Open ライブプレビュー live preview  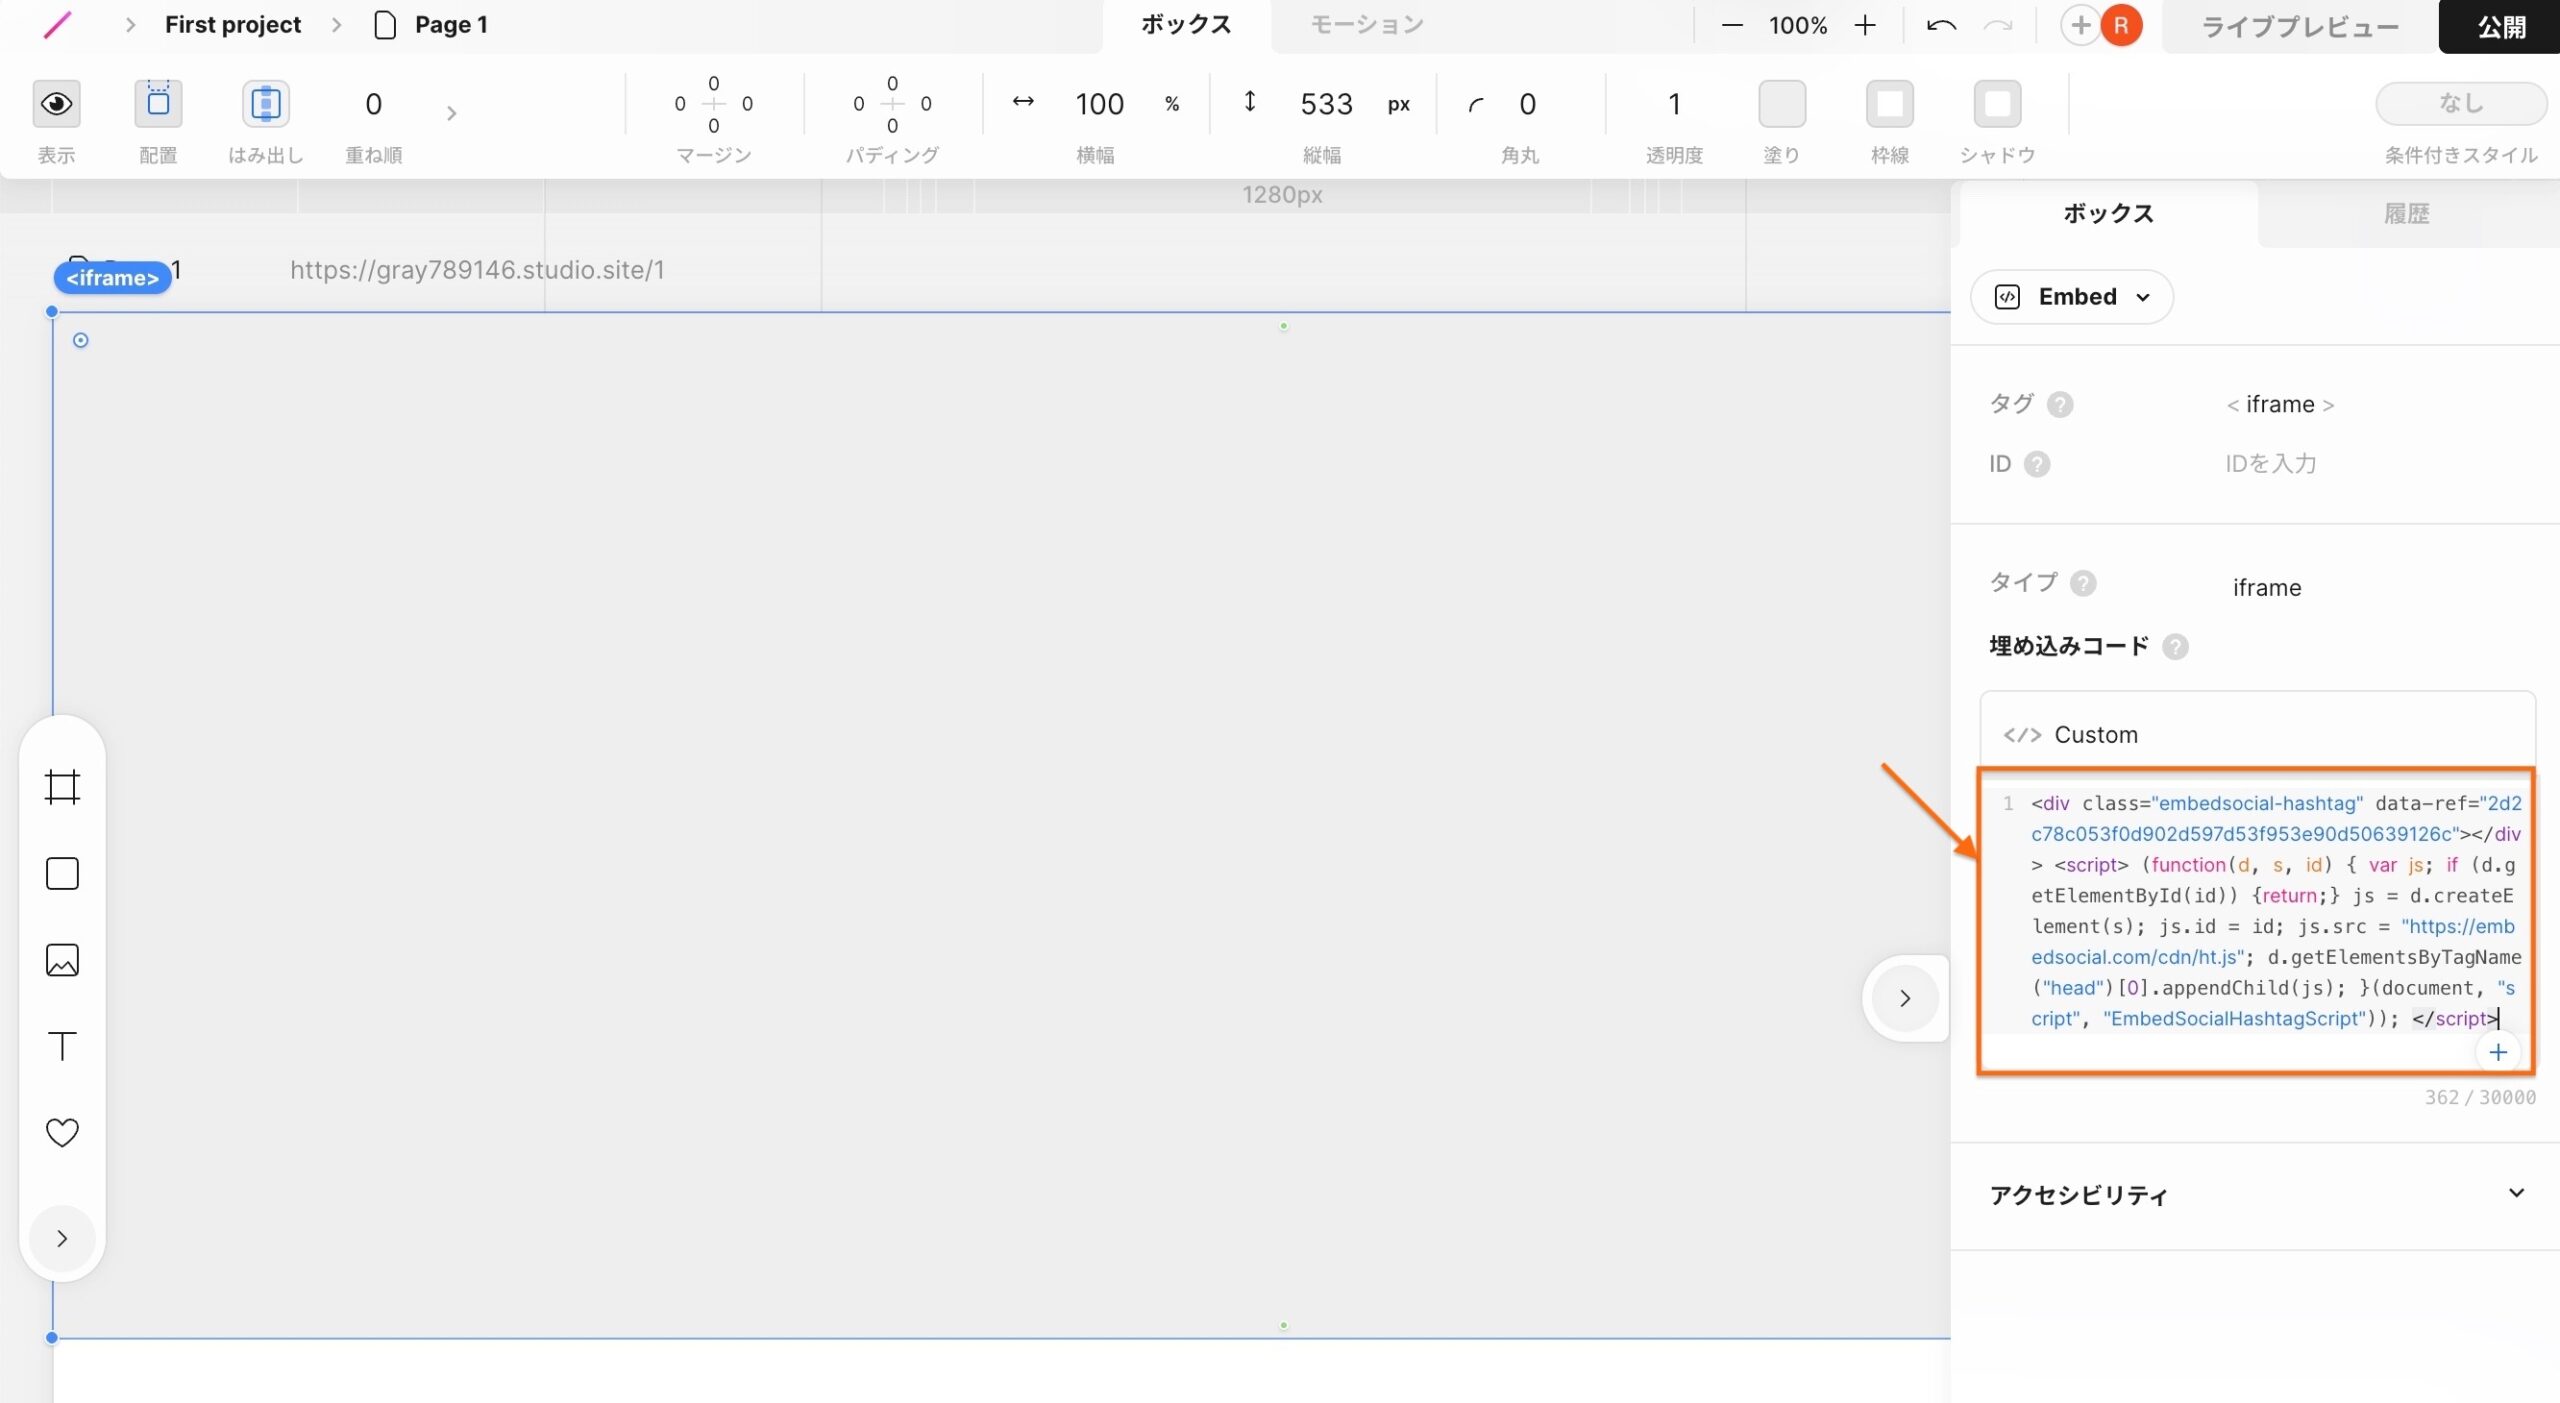click(2300, 27)
